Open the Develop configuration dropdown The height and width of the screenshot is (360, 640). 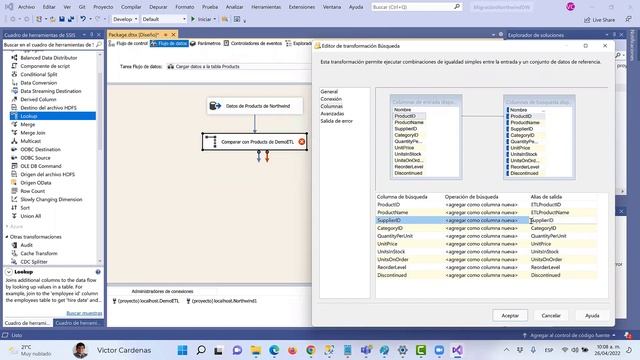(x=124, y=19)
